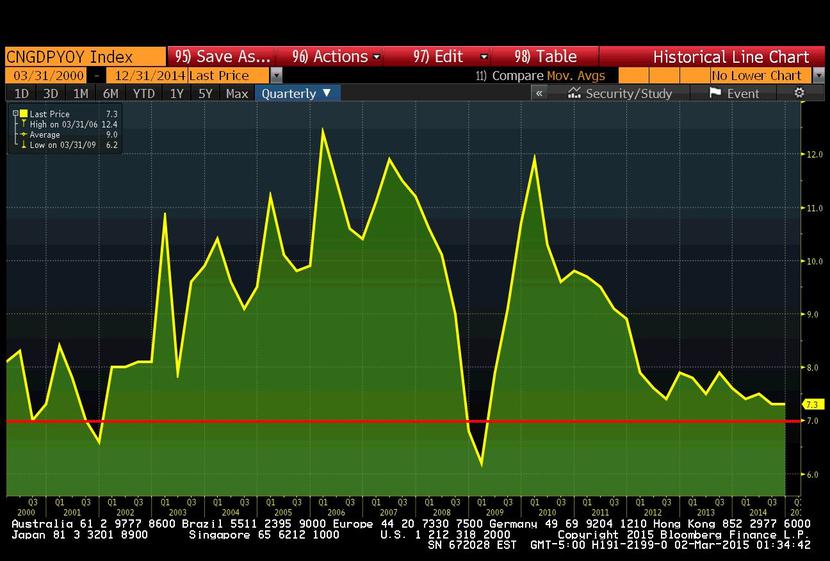Select the 1D time range
This screenshot has height=561, width=830.
pyautogui.click(x=21, y=93)
